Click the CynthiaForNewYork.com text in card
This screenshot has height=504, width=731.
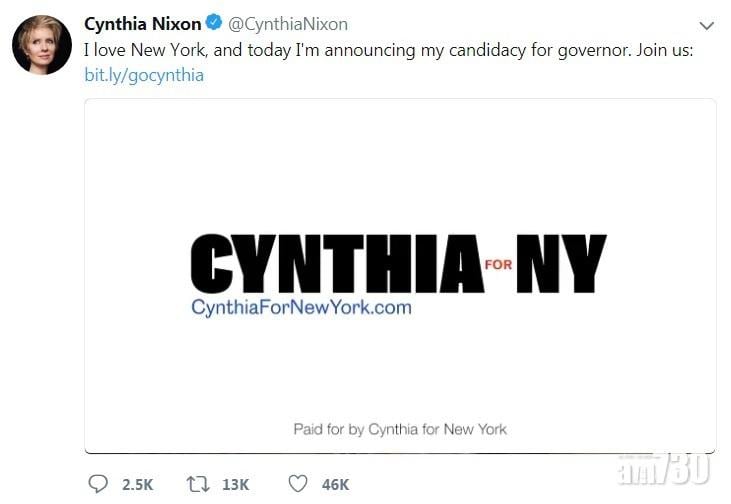[301, 308]
